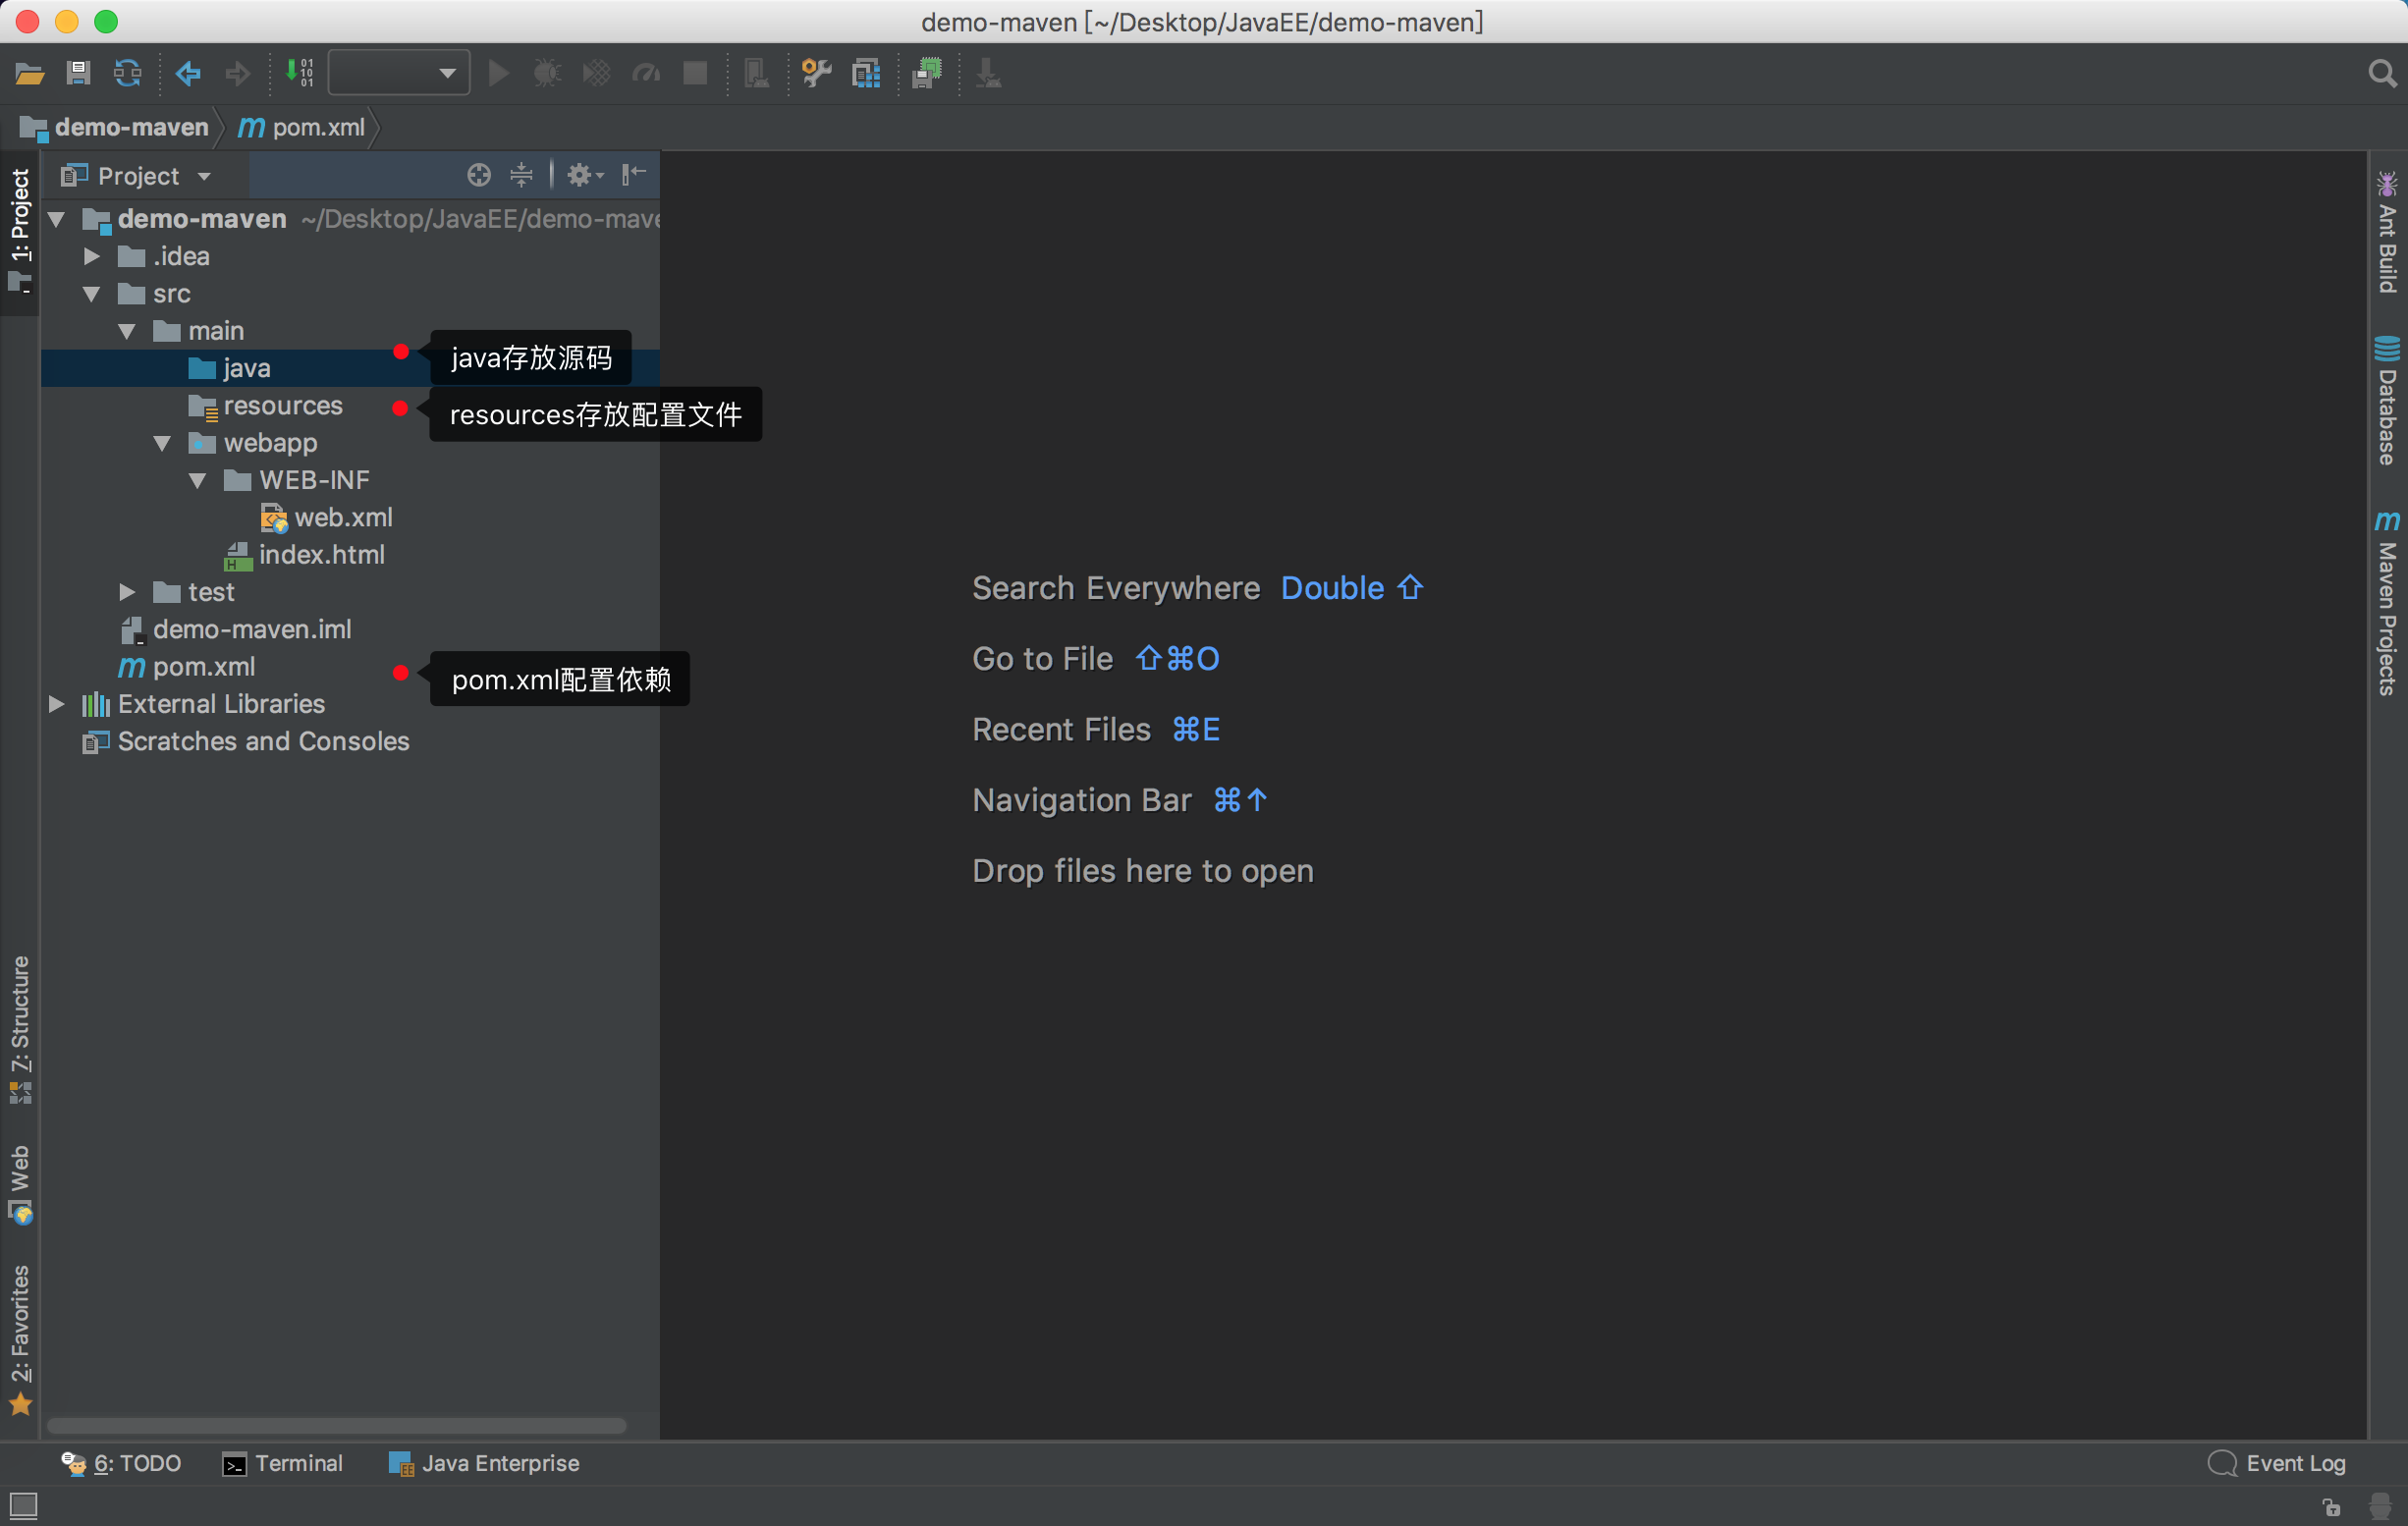Click the macOS green zoom window button

click(x=106, y=21)
